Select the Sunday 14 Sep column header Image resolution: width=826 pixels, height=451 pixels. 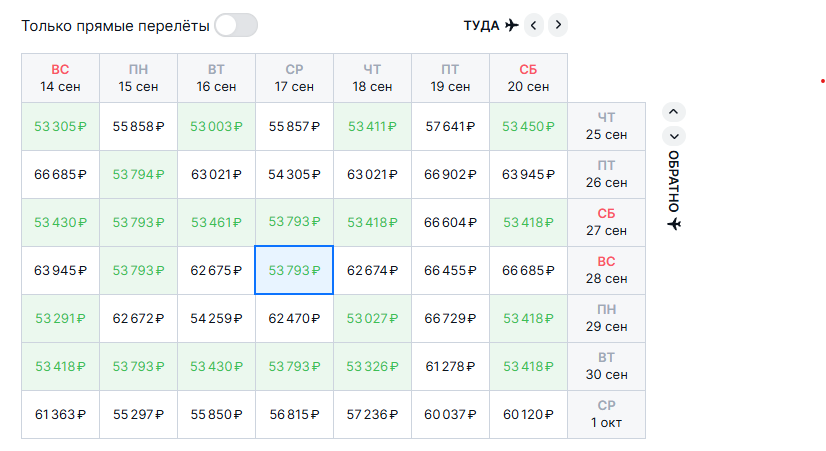point(60,77)
